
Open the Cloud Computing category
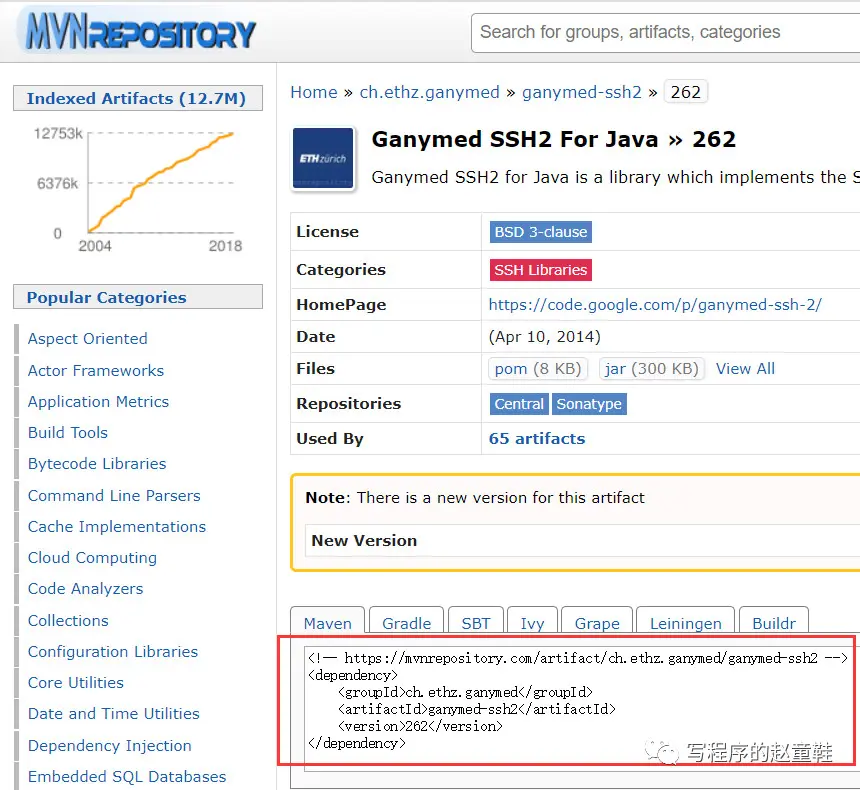[92, 557]
